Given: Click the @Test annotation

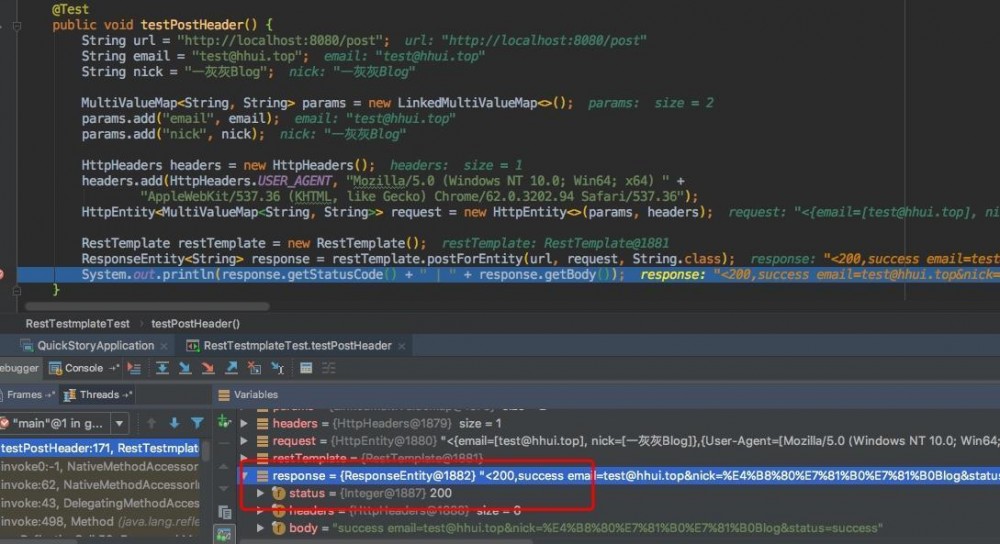Looking at the screenshot, I should [x=70, y=9].
